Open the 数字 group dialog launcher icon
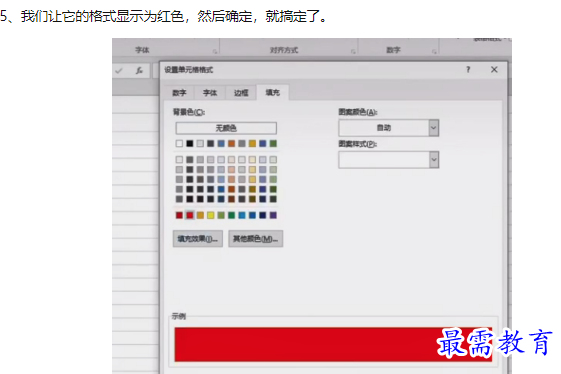This screenshot has height=374, width=561. [x=434, y=52]
